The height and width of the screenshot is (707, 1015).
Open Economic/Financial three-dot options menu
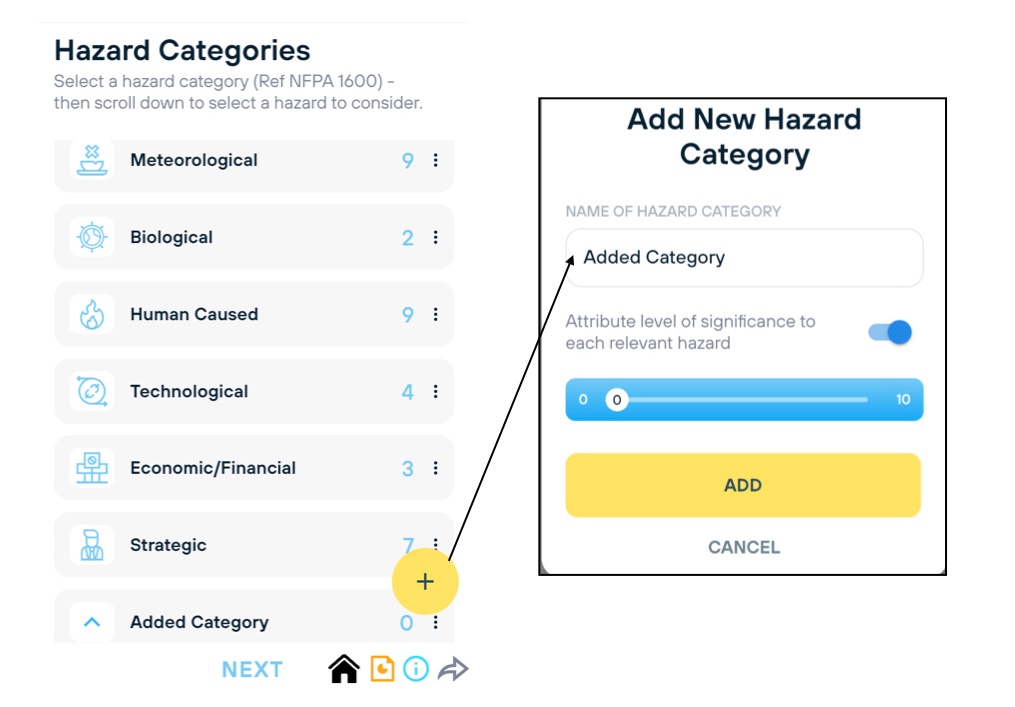coord(435,468)
